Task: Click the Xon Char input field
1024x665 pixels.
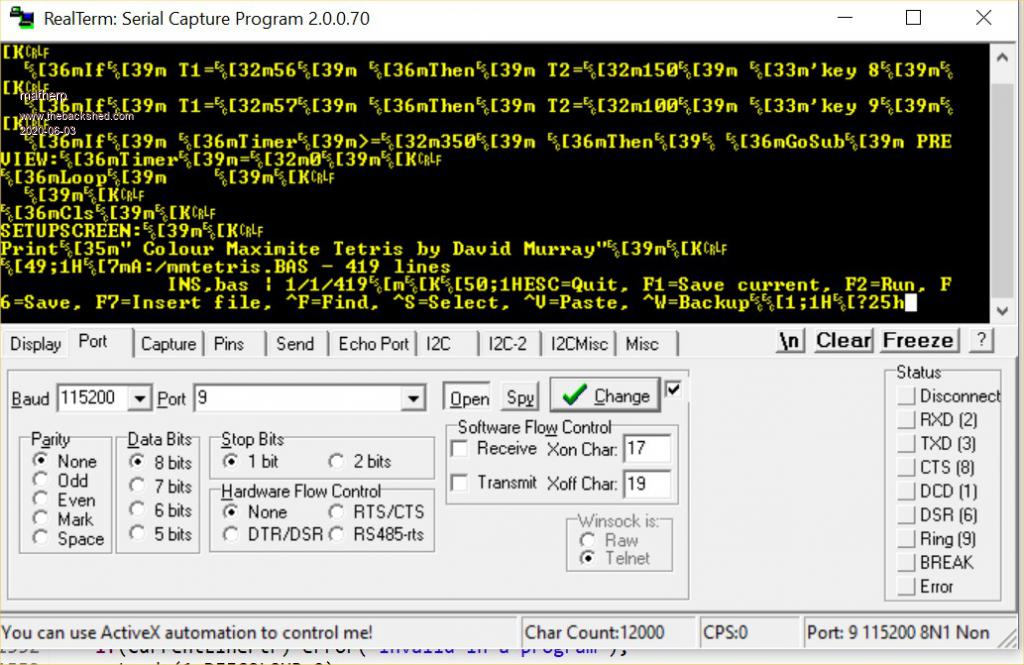Action: click(646, 450)
